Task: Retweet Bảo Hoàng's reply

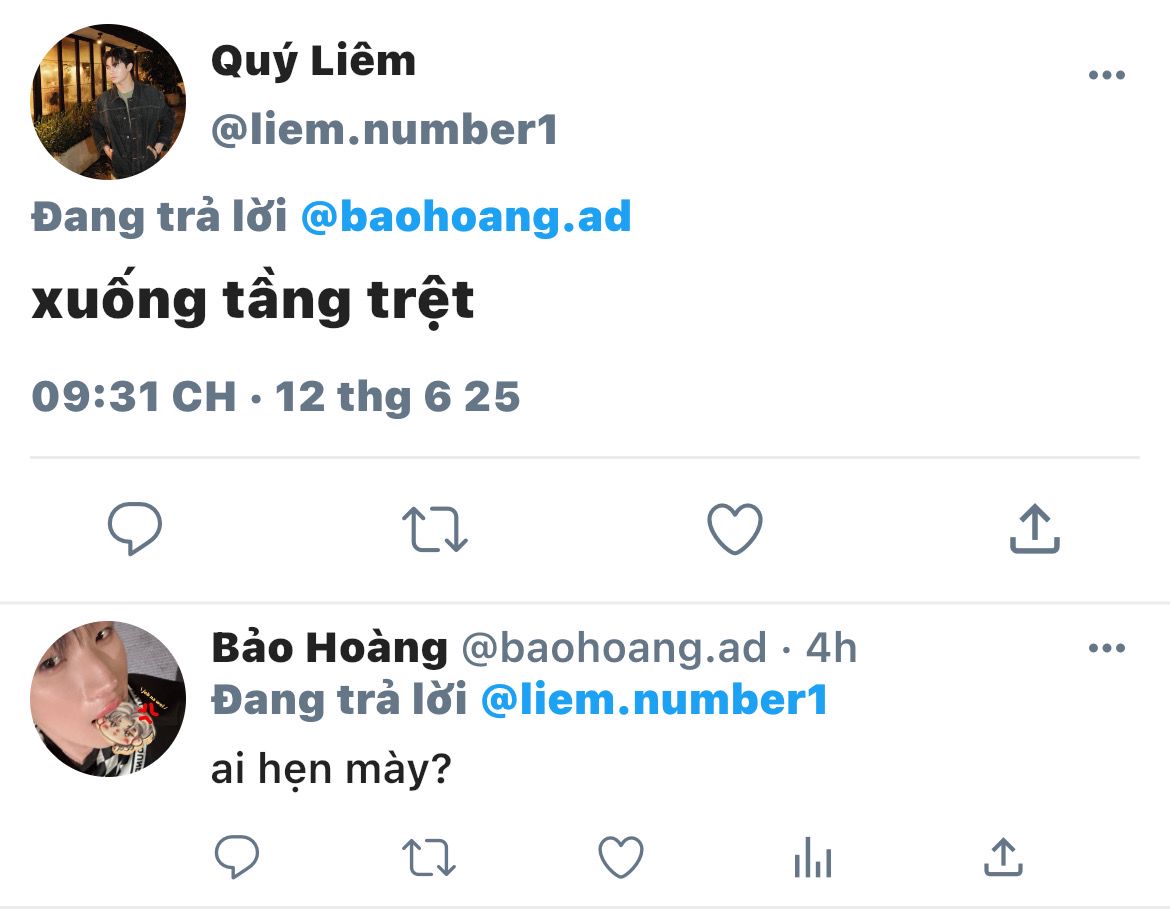Action: tap(429, 857)
